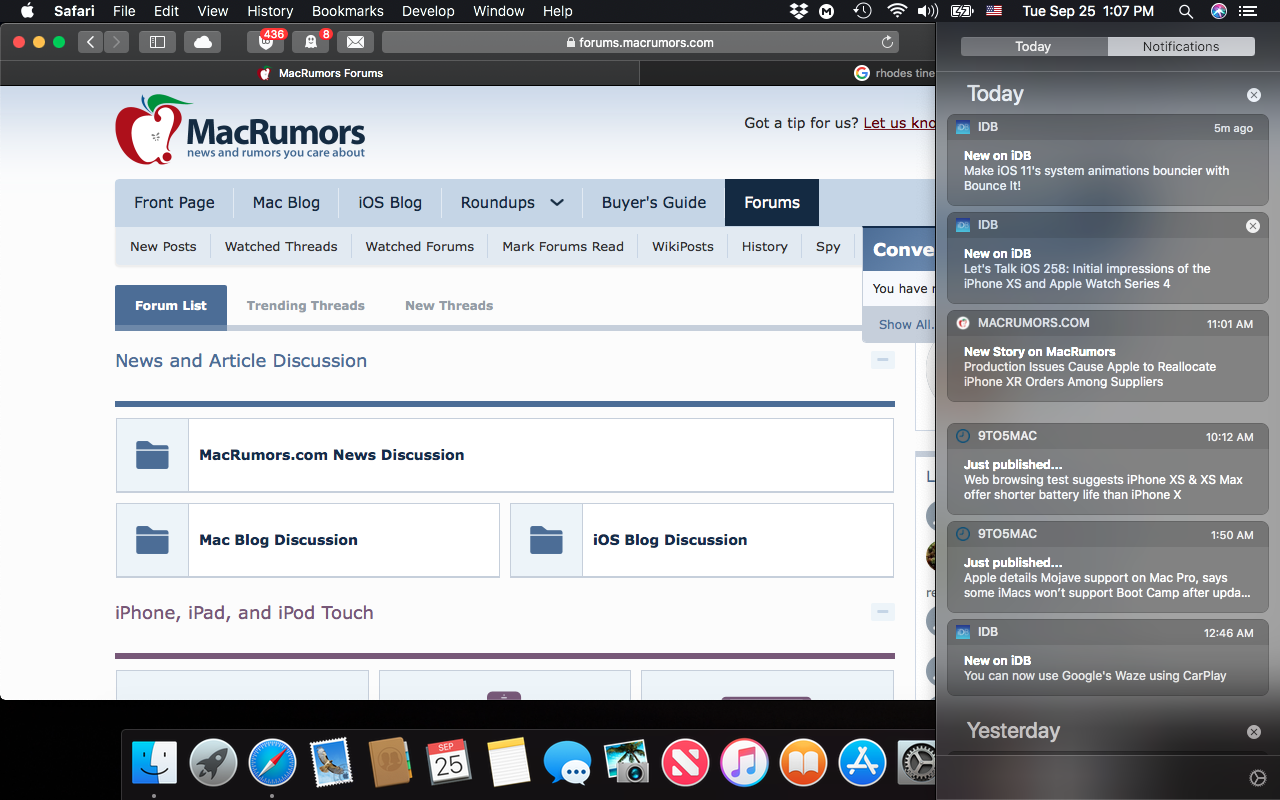Collapse iPhone, iPad, and iPod Touch section
This screenshot has height=800, width=1280.
coord(882,612)
